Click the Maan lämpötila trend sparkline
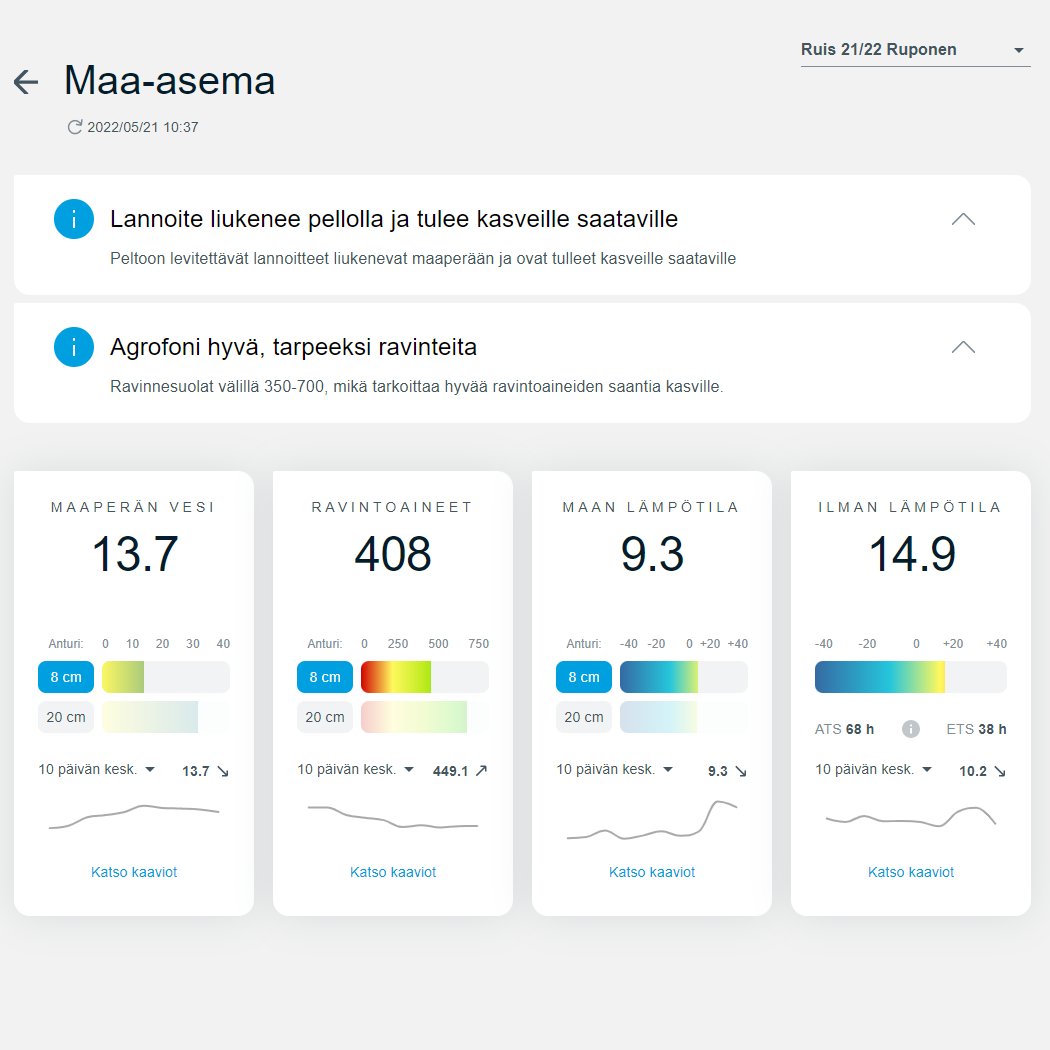 pos(652,820)
